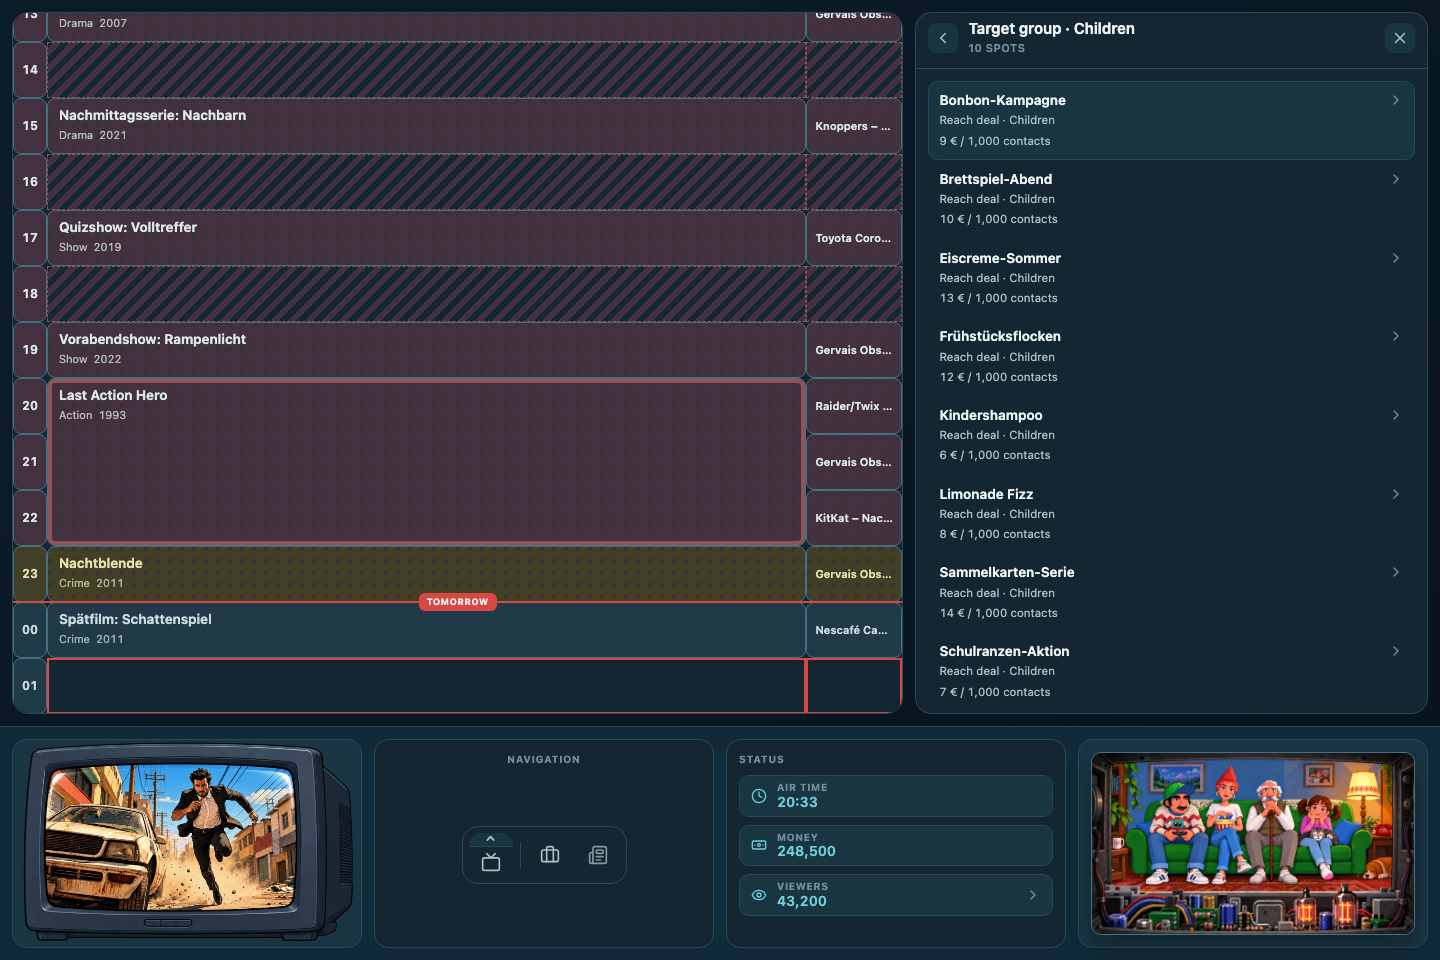Select the Quizshow: Volltreffer programme block
Image resolution: width=1440 pixels, height=960 pixels.
tap(427, 238)
